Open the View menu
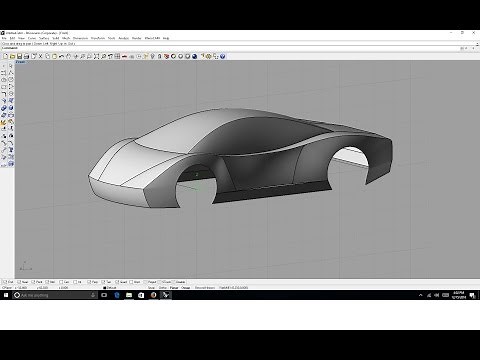This screenshot has height=360, width=480. click(x=21, y=38)
